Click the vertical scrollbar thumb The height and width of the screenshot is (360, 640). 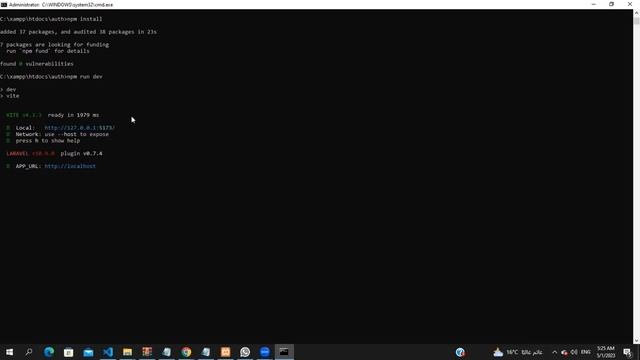click(x=636, y=21)
